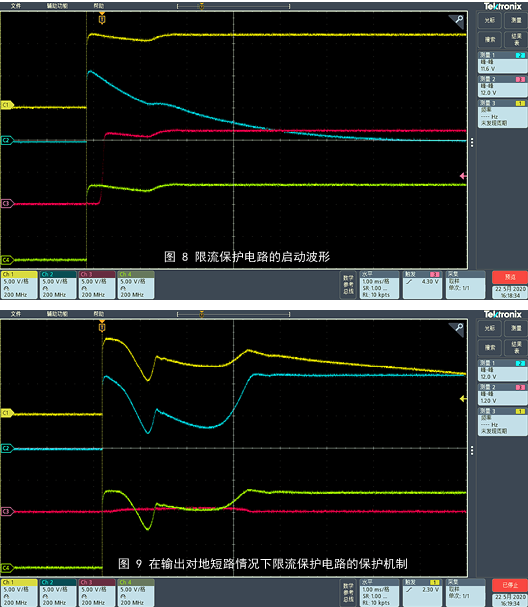Screen dimensions: 528x607
Task: Open the 辅助功能 menu in the Figure 9 scope window
Action: (57, 314)
